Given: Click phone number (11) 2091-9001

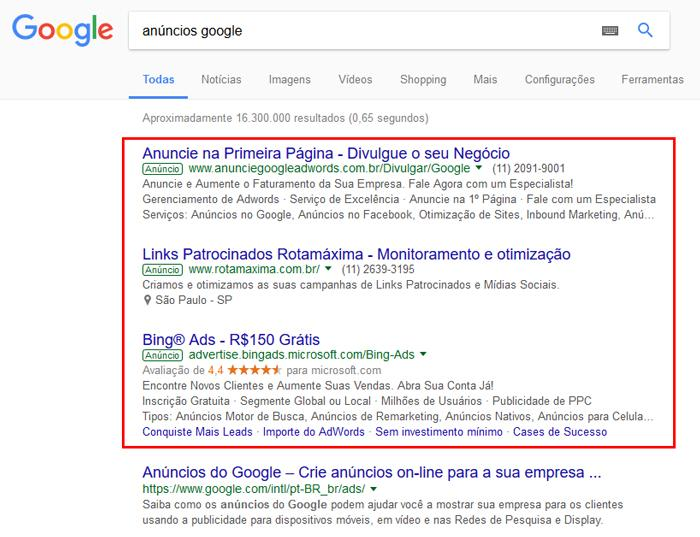Looking at the screenshot, I should click(529, 168).
